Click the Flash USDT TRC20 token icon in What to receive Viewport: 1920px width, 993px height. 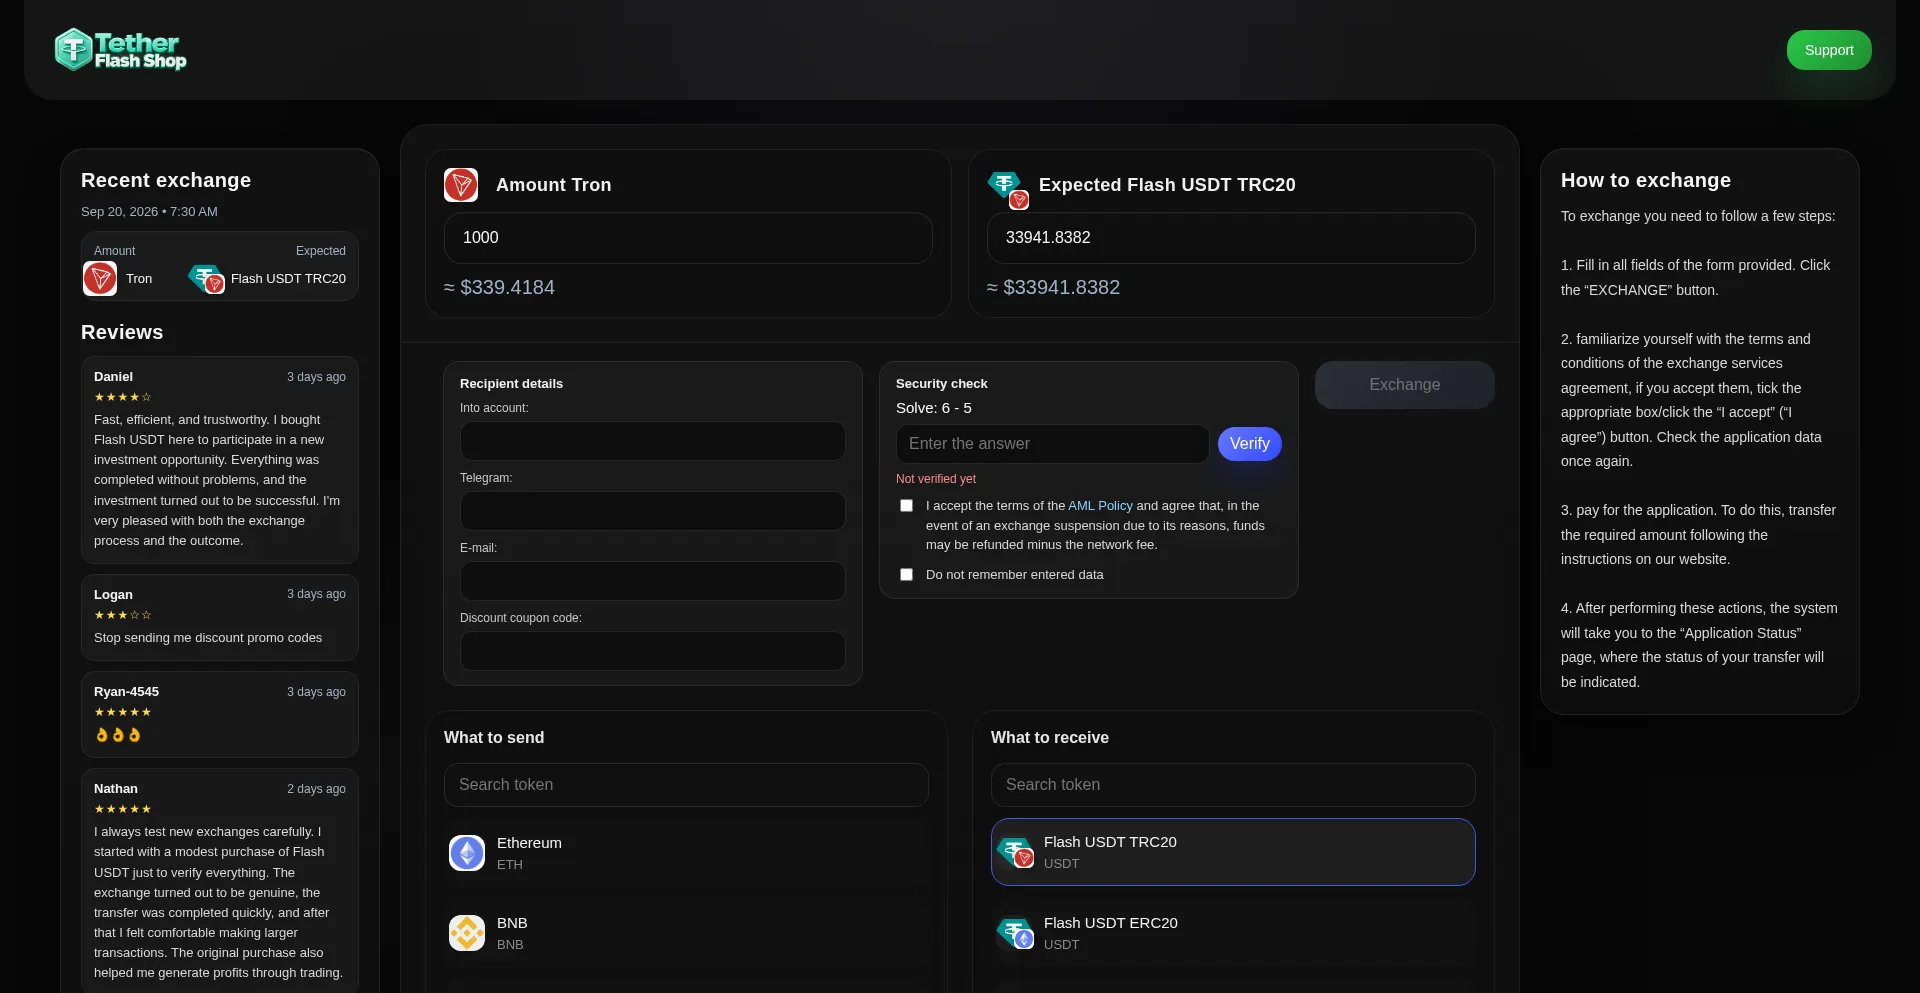pyautogui.click(x=1016, y=853)
